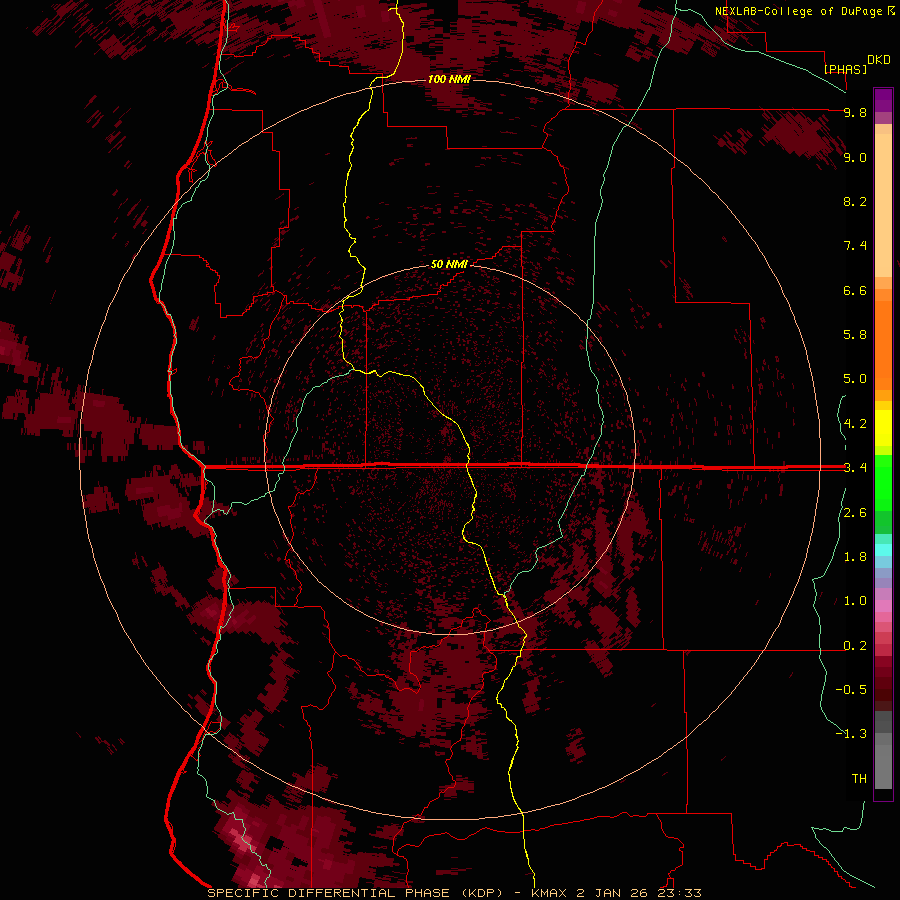The height and width of the screenshot is (900, 900).
Task: Click the KMAX 2 JAN 26 23:33 timestamp
Action: [x=616, y=893]
